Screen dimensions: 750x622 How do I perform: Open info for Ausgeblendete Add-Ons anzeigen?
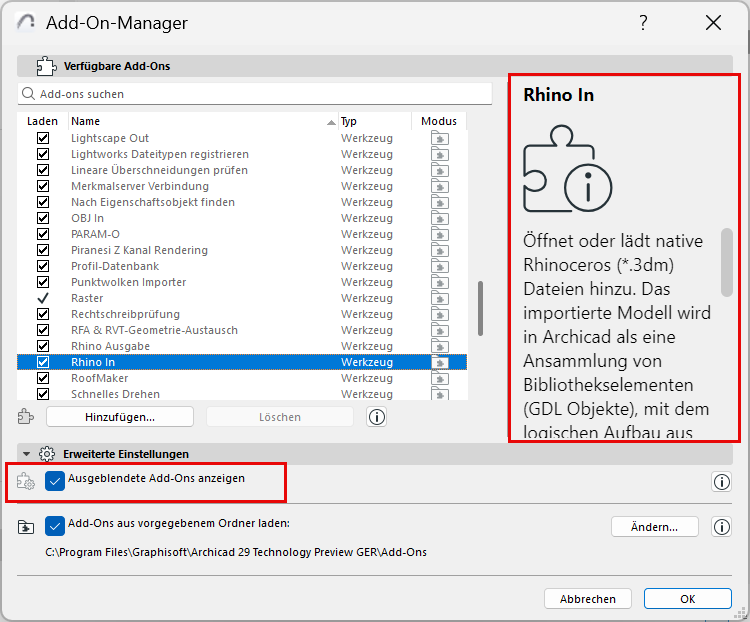pyautogui.click(x=721, y=482)
